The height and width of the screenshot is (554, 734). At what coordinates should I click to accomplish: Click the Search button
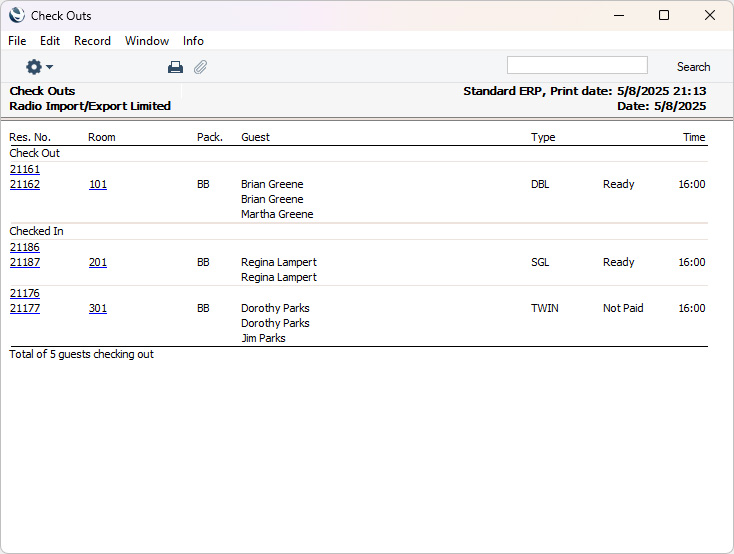click(693, 67)
